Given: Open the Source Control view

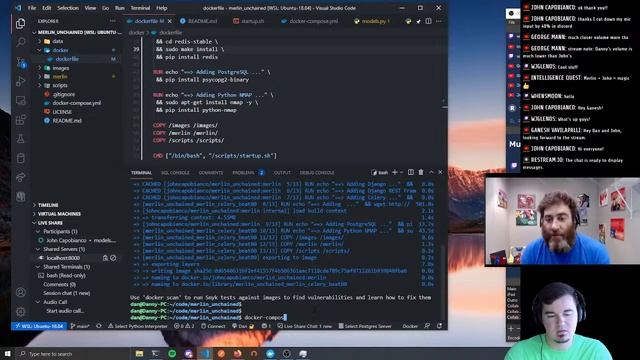Looking at the screenshot, I should pos(20,62).
